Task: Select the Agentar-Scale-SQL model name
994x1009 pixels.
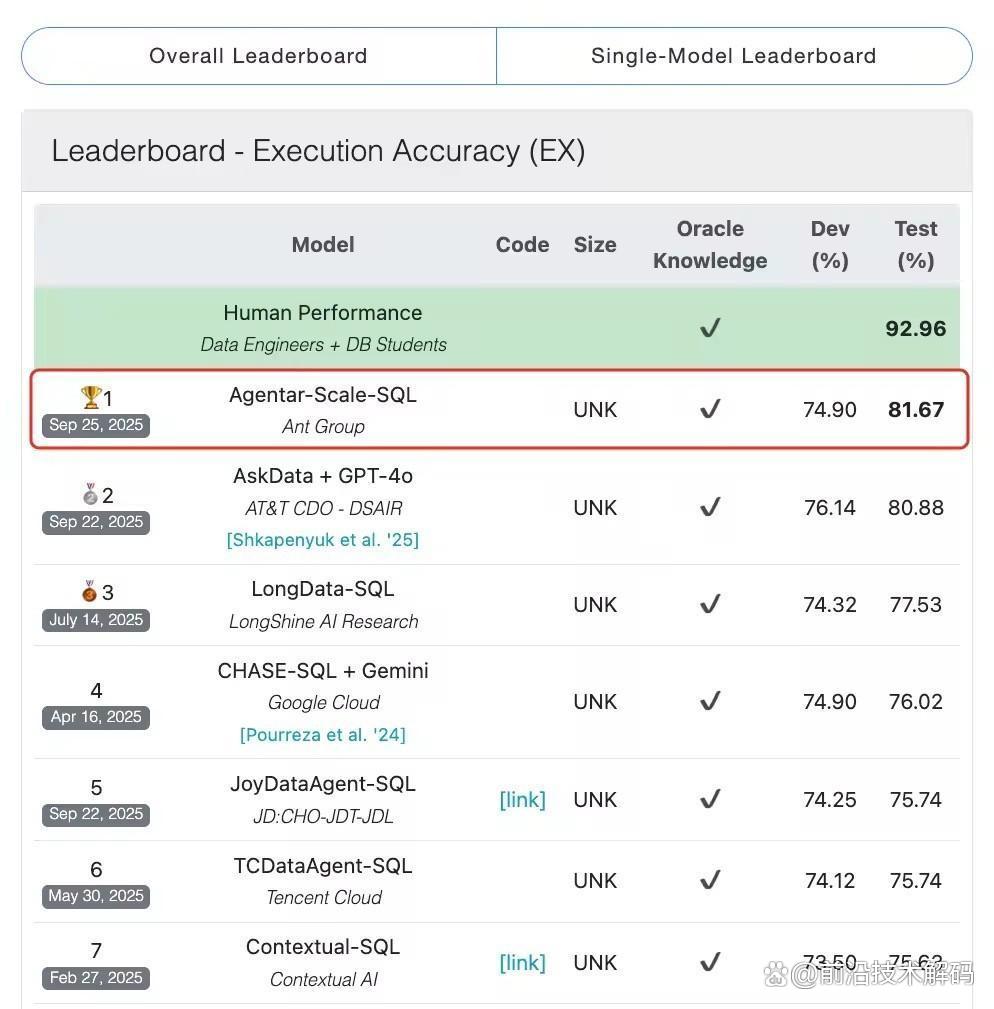Action: coord(322,395)
